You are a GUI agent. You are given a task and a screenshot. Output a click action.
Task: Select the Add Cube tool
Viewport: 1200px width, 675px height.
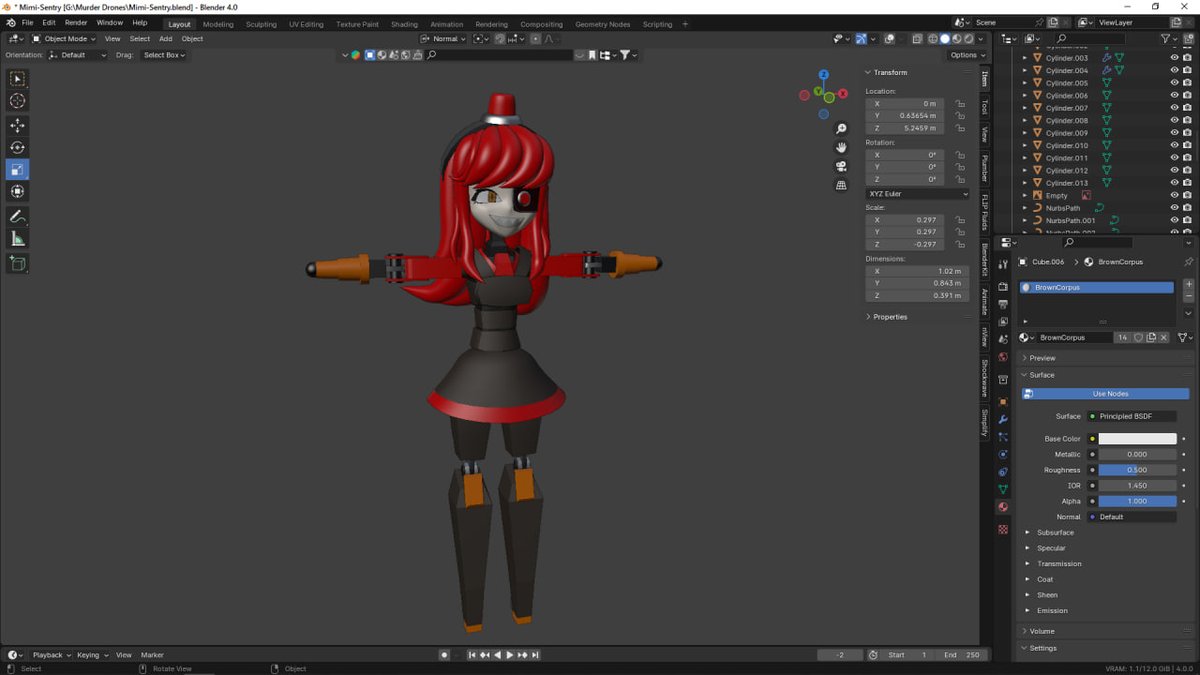[x=18, y=263]
